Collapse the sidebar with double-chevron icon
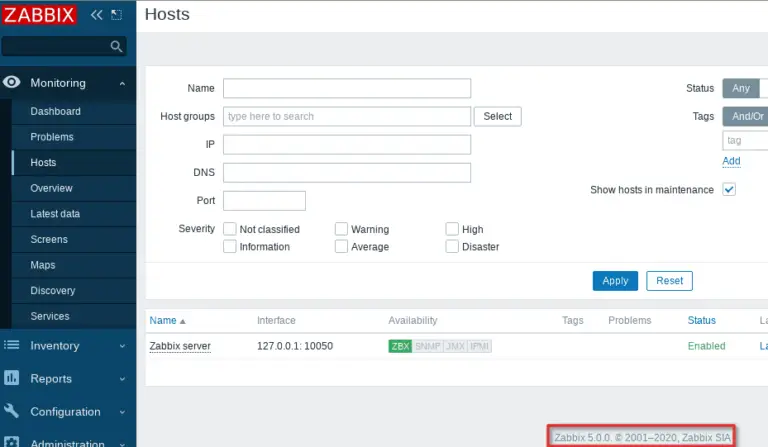Screen dimensions: 768x447 96,15
